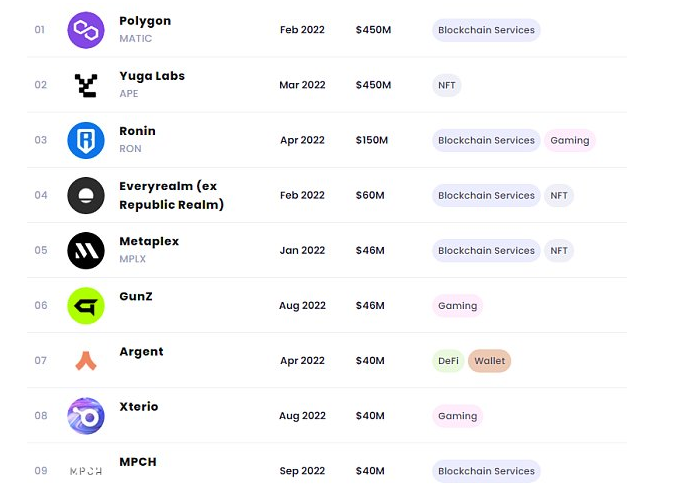
Task: Click rank number 05
Action: click(41, 250)
